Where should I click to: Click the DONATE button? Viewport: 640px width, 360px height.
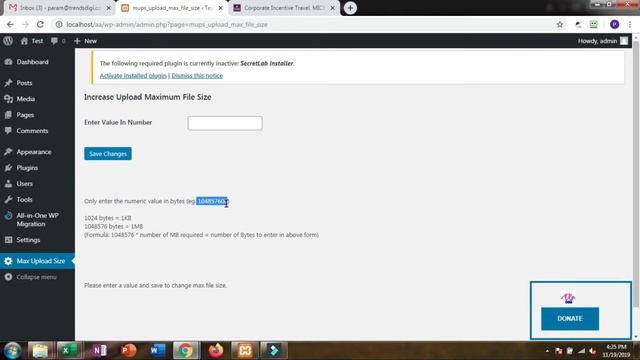(x=570, y=318)
